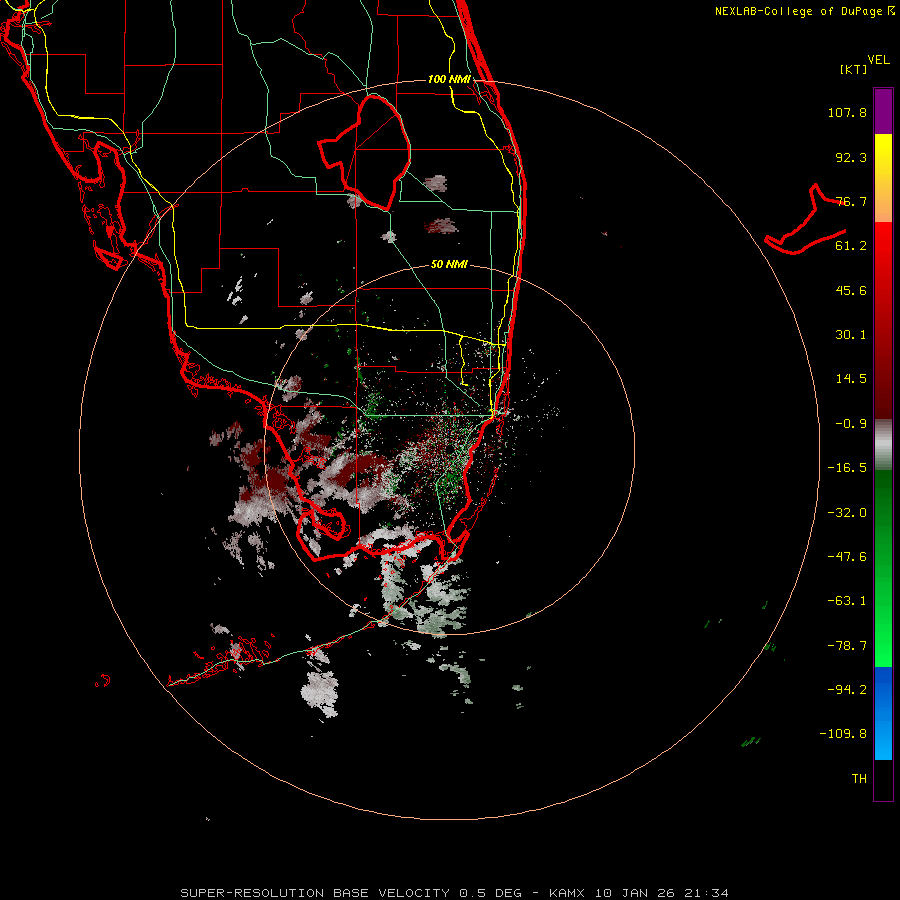Click the -94.2 scale value
This screenshot has height=900, width=900.
[x=847, y=690]
